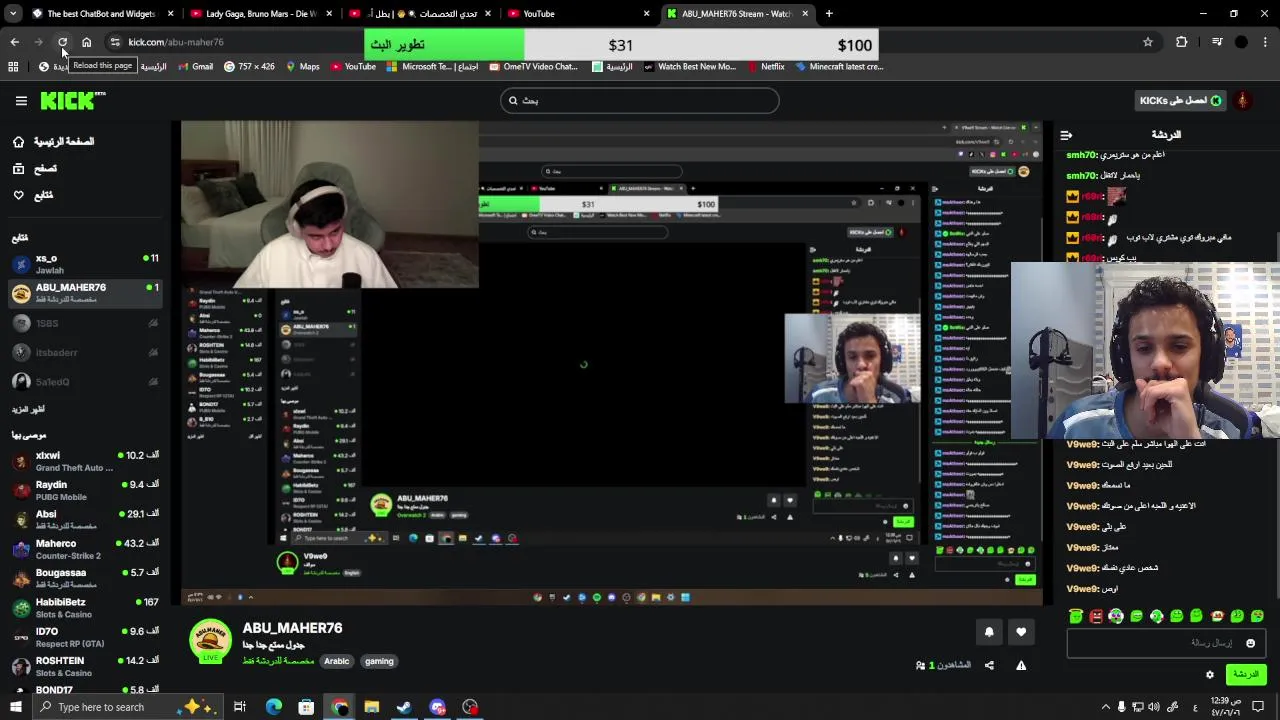The height and width of the screenshot is (720, 1280).
Task: Open the home page sidebar item
Action: click(54, 142)
